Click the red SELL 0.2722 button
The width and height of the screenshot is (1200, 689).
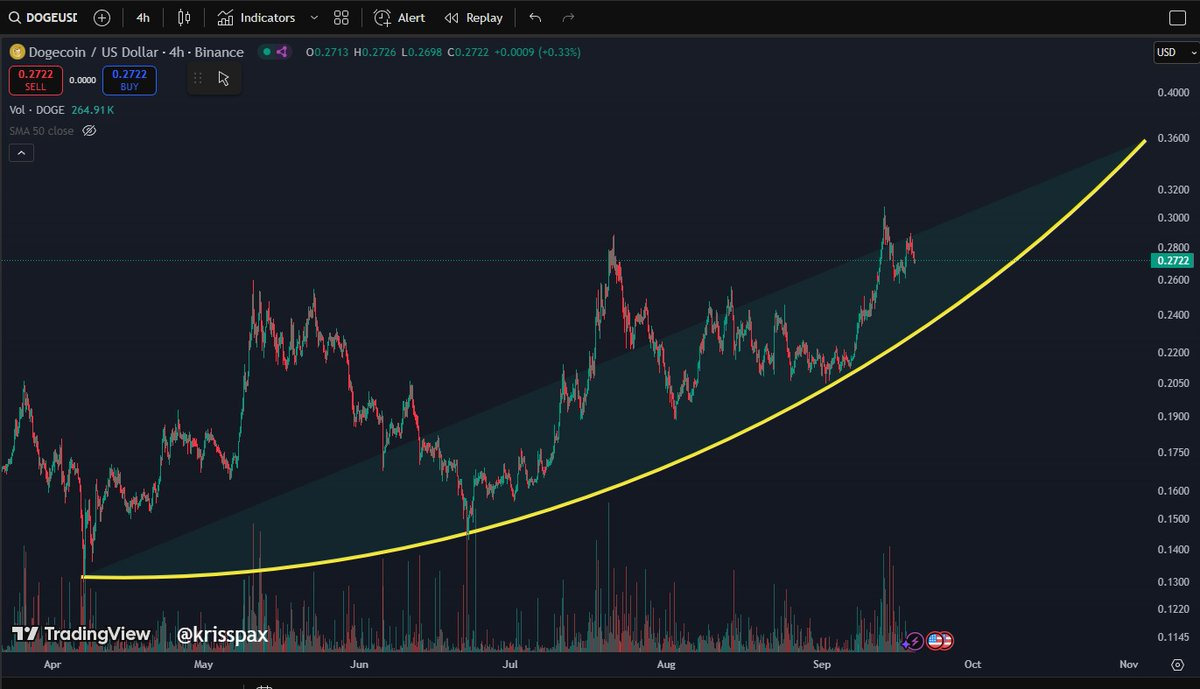[36, 80]
